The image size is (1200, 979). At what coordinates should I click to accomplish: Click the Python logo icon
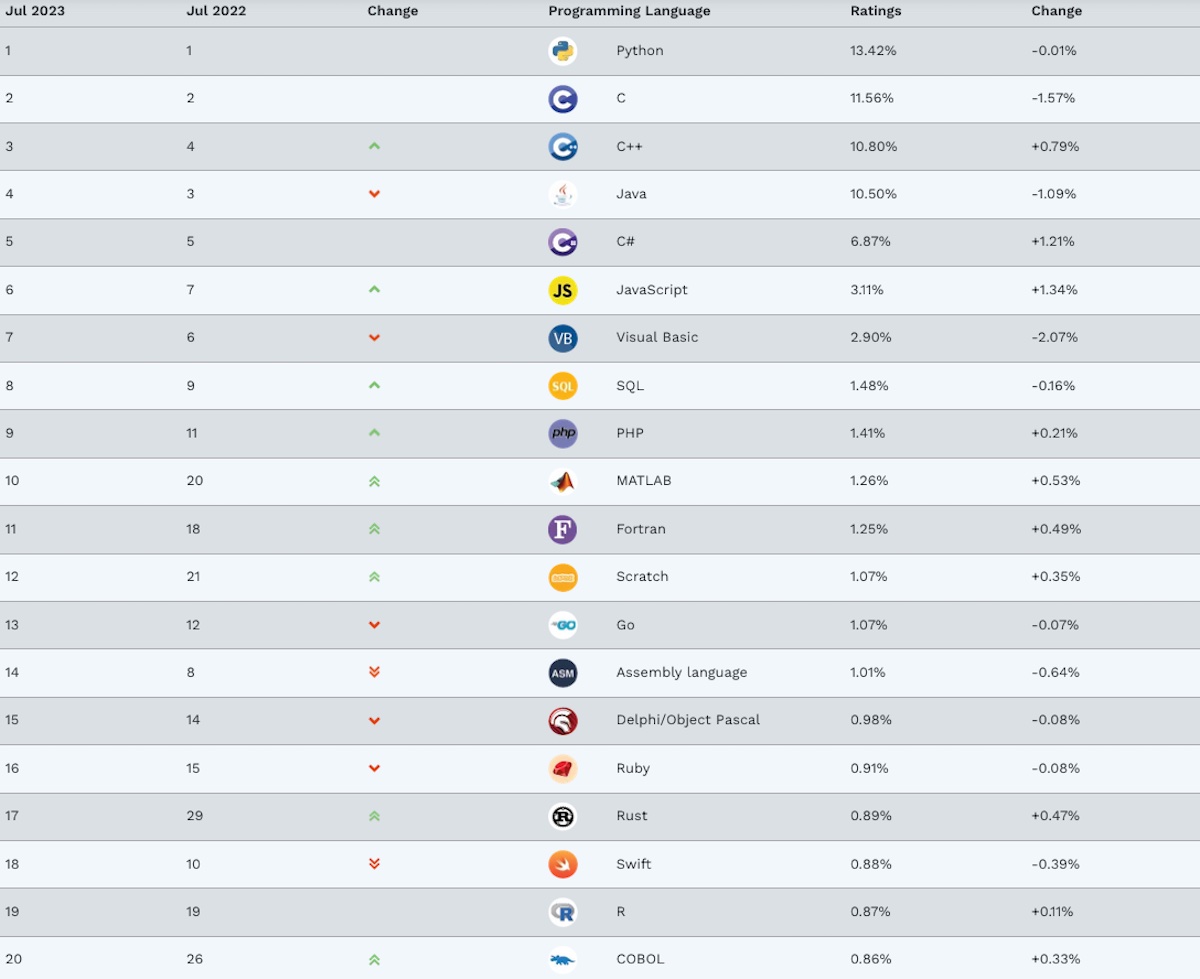[x=563, y=51]
